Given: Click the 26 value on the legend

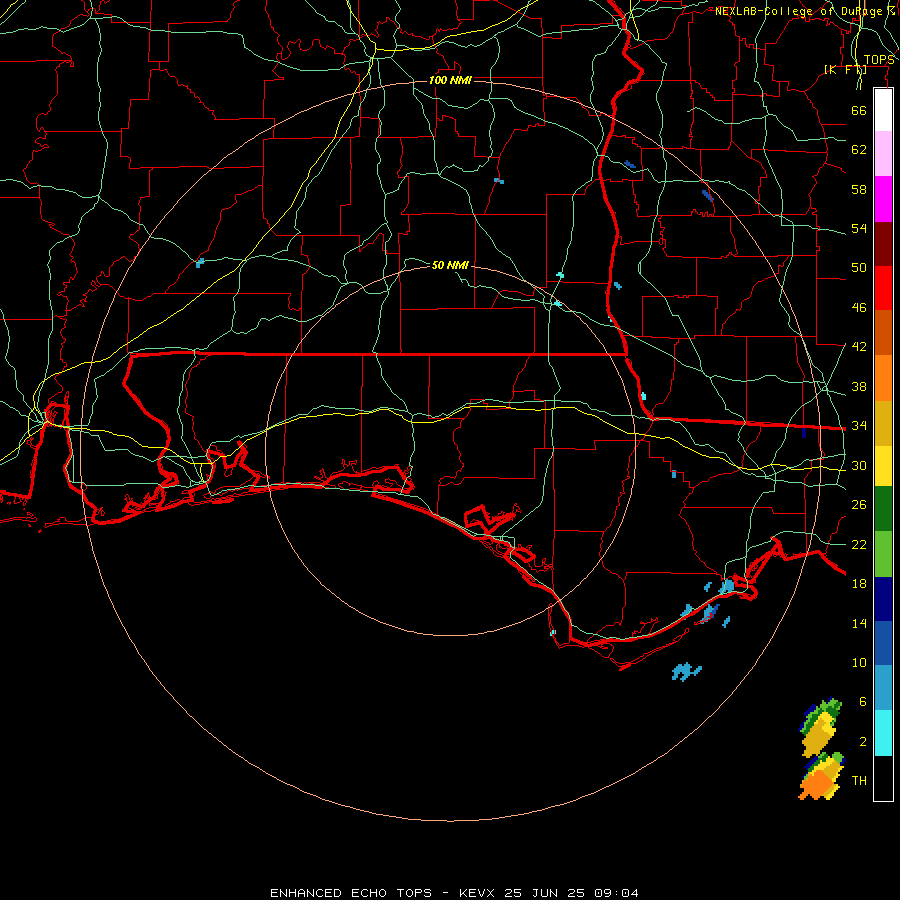Looking at the screenshot, I should (859, 505).
